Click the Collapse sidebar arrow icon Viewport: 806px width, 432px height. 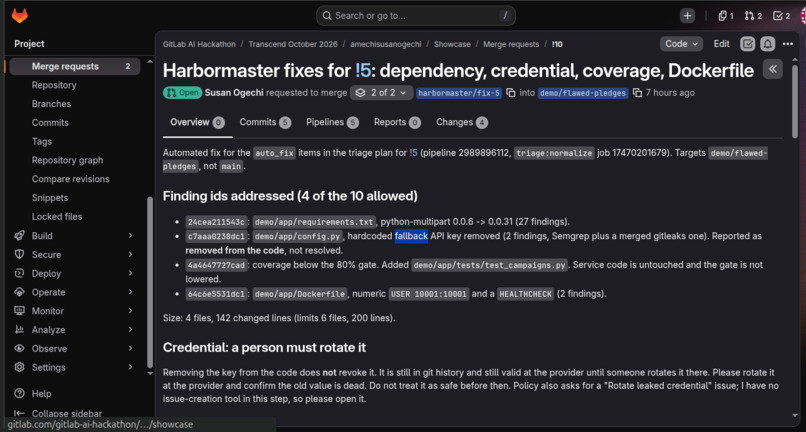click(20, 413)
